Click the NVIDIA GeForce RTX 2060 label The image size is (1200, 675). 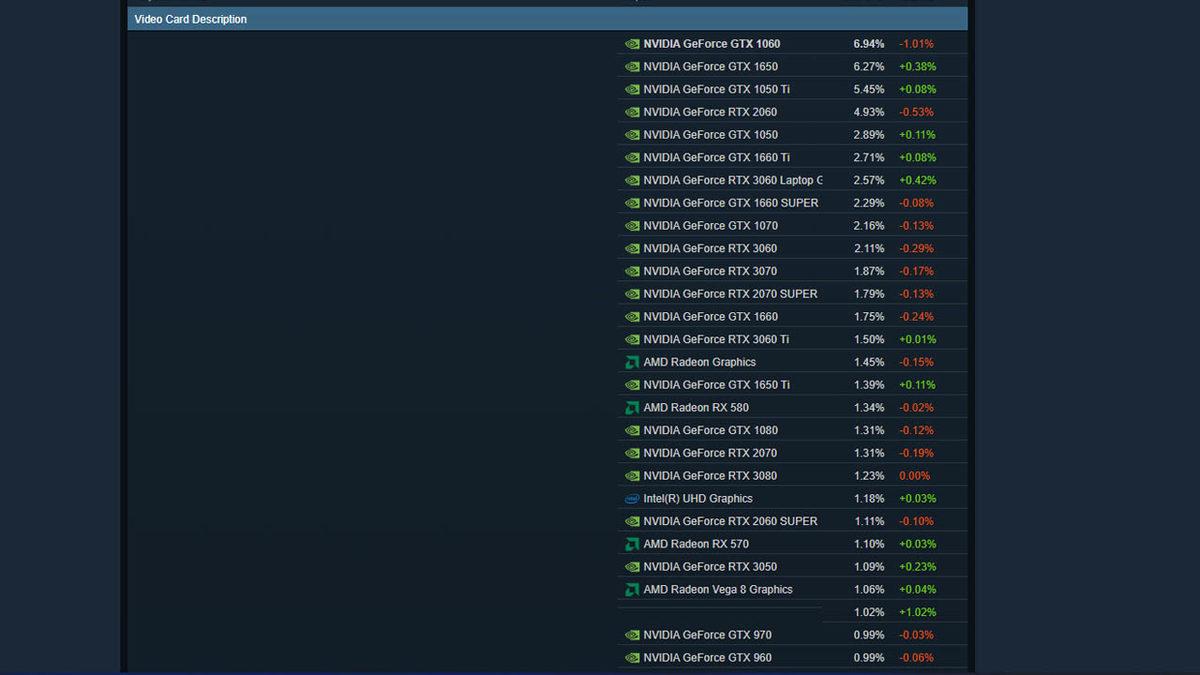[x=710, y=112]
